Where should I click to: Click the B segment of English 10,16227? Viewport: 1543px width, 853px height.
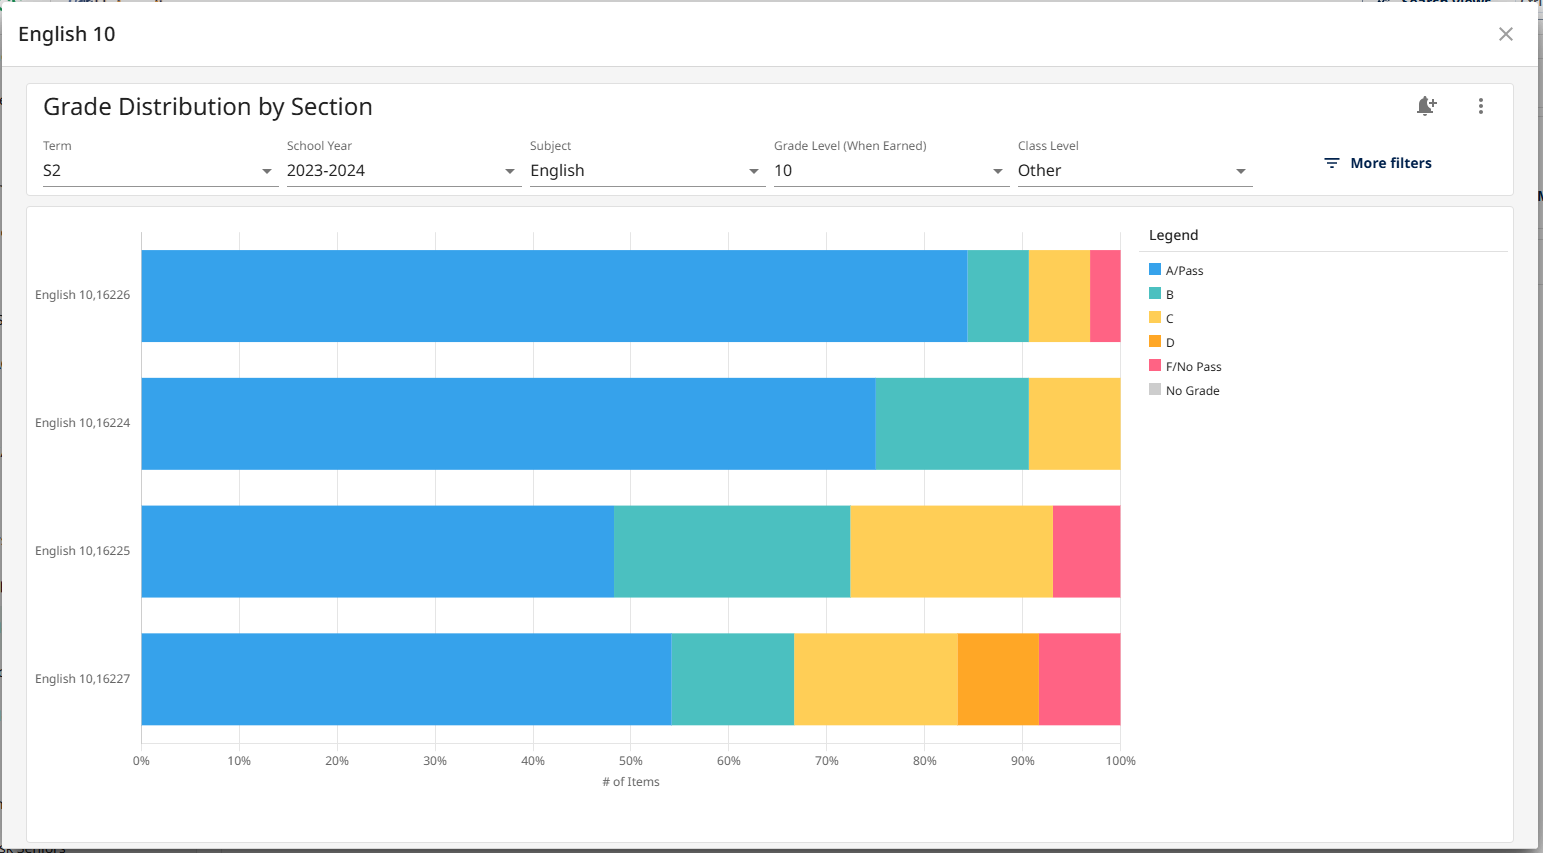tap(732, 679)
